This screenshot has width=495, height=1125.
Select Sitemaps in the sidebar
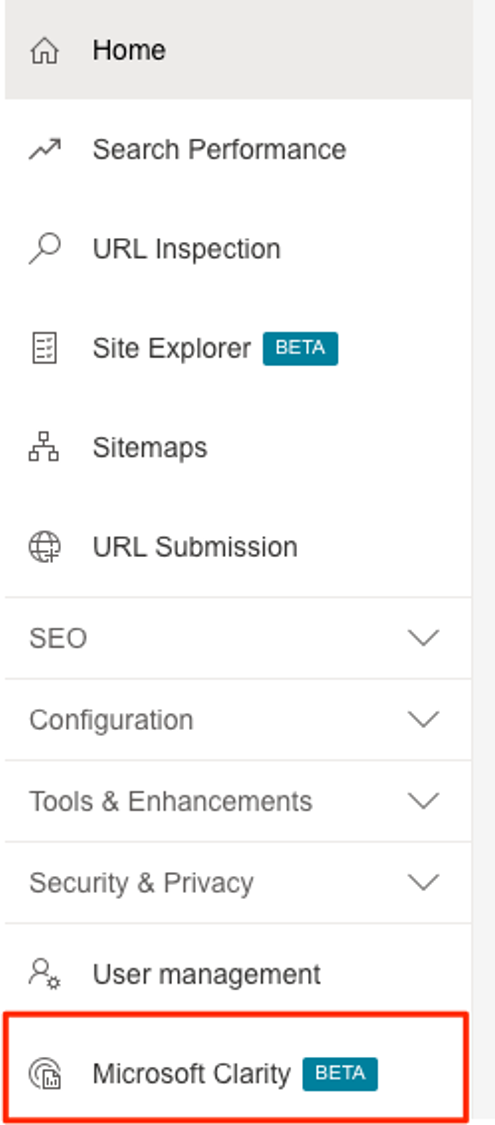238,447
